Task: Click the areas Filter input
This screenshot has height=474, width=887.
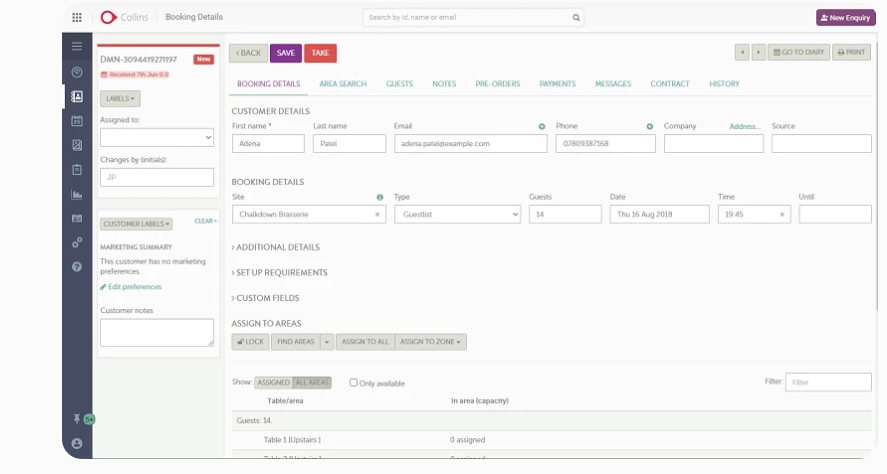Action: point(828,382)
